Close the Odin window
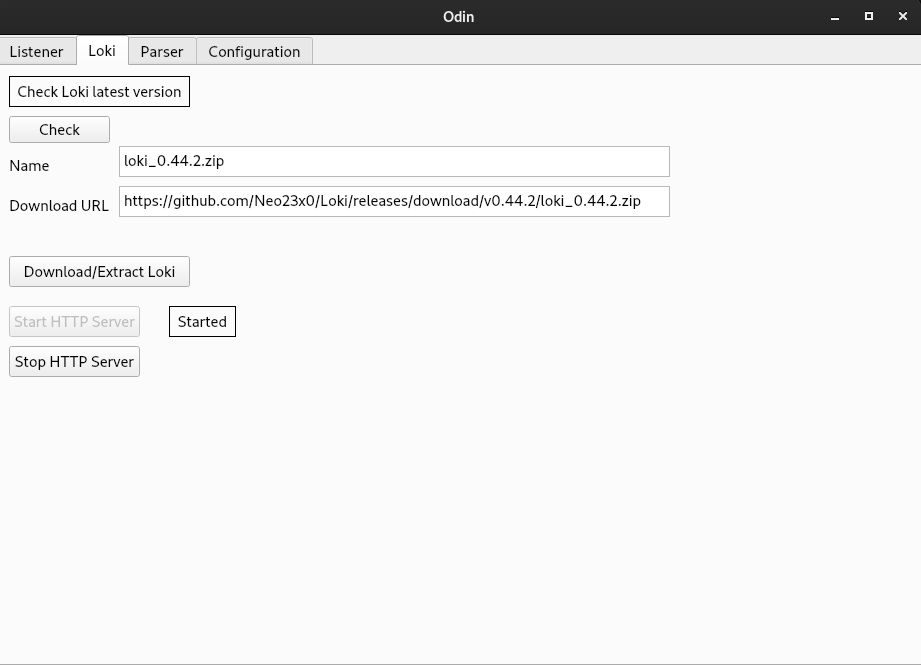The image size is (921, 665). (x=903, y=16)
